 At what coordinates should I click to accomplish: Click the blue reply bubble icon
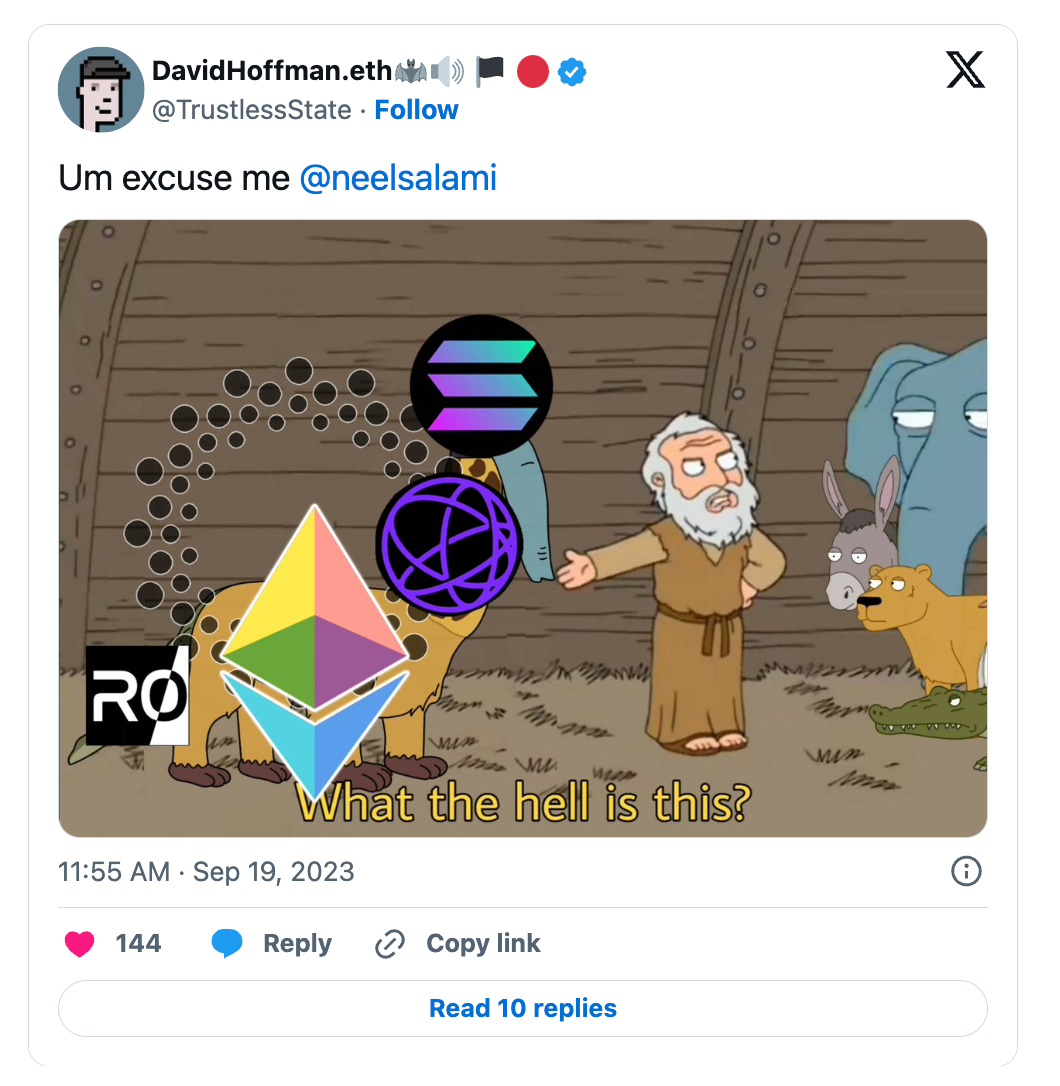(x=227, y=943)
